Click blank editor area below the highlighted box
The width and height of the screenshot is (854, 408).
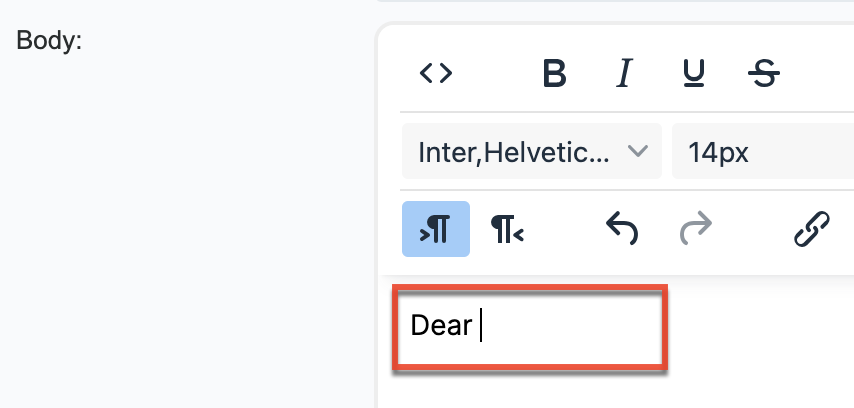point(600,392)
